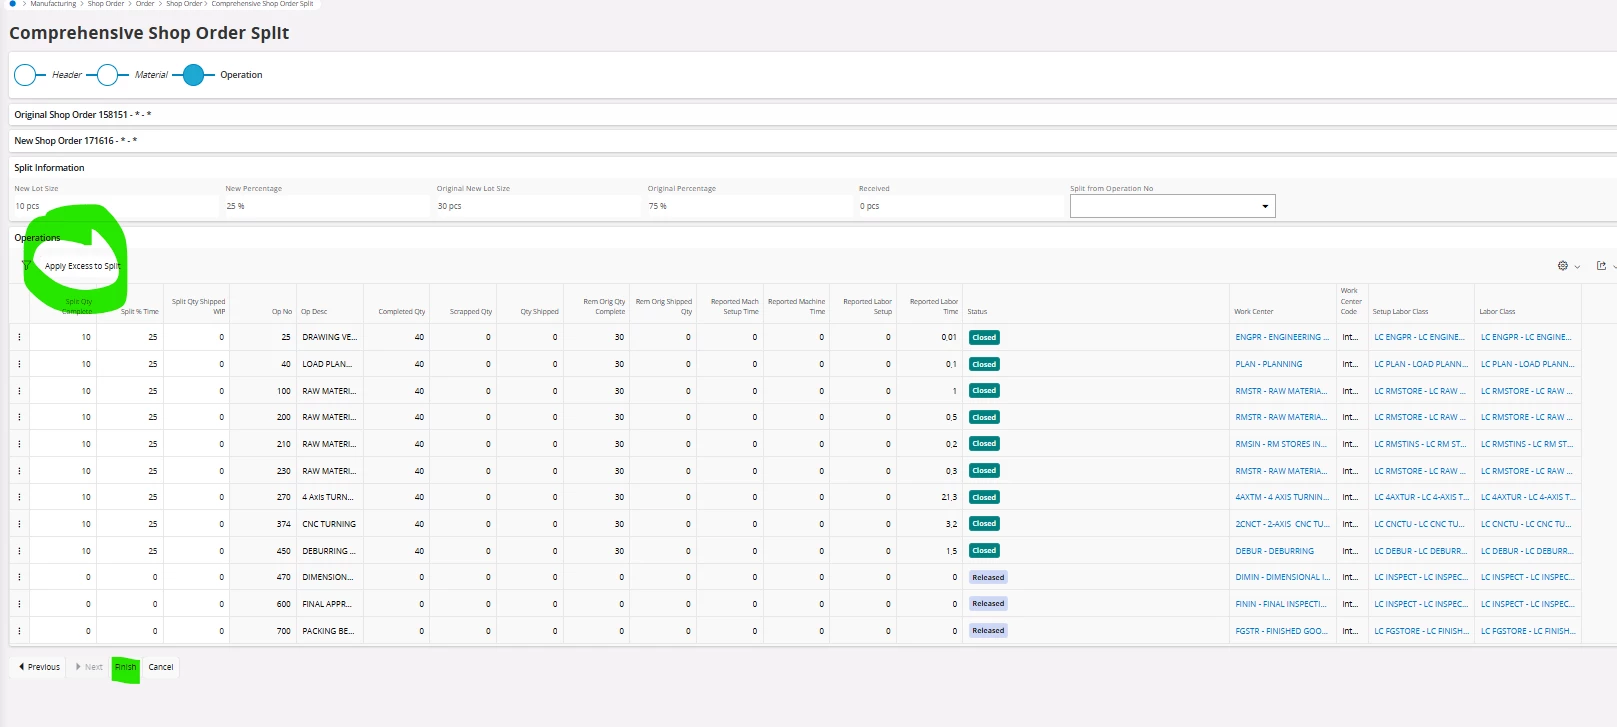Open row menu for operation 40 LOAD PLAN...
The height and width of the screenshot is (727, 1617).
[x=19, y=364]
